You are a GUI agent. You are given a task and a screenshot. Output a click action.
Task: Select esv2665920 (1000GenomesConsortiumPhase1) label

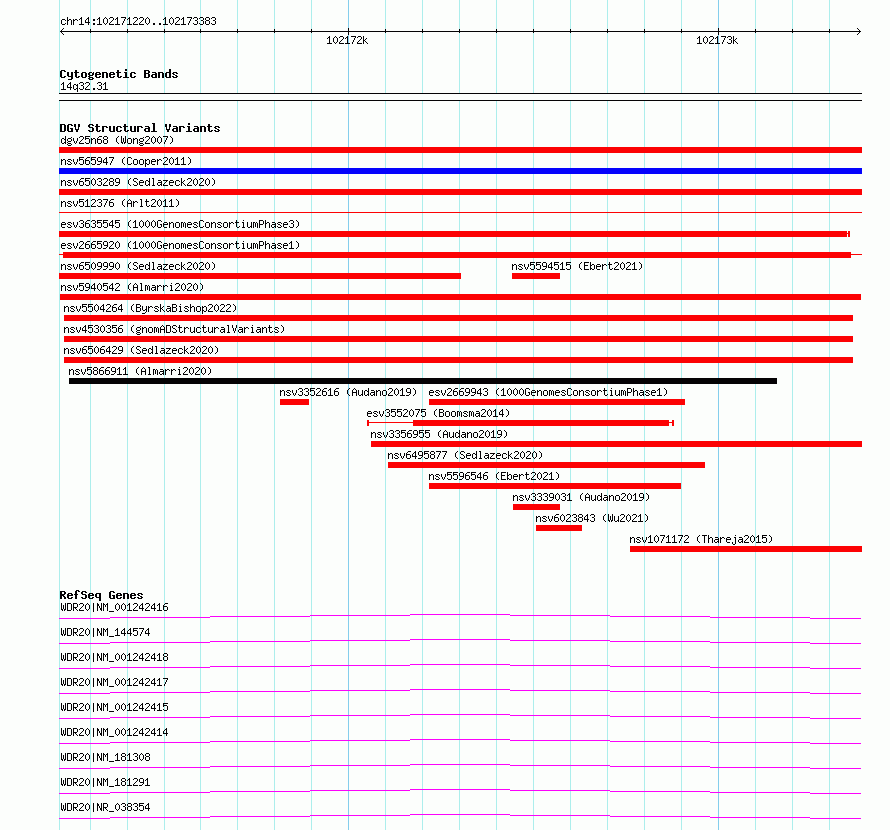tap(180, 245)
